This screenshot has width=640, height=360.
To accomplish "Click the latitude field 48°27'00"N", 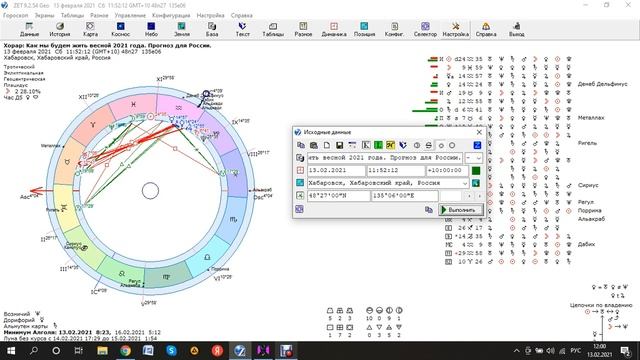I will (338, 196).
